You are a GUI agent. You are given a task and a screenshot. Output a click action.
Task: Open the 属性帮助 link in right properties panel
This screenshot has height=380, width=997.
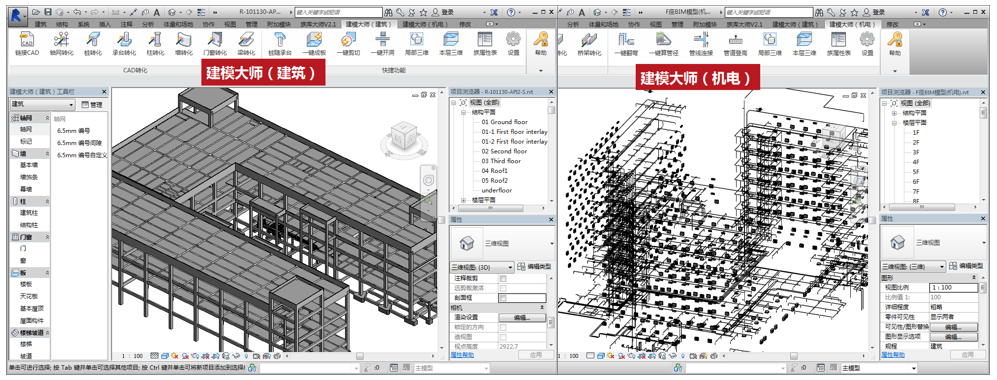pos(890,355)
